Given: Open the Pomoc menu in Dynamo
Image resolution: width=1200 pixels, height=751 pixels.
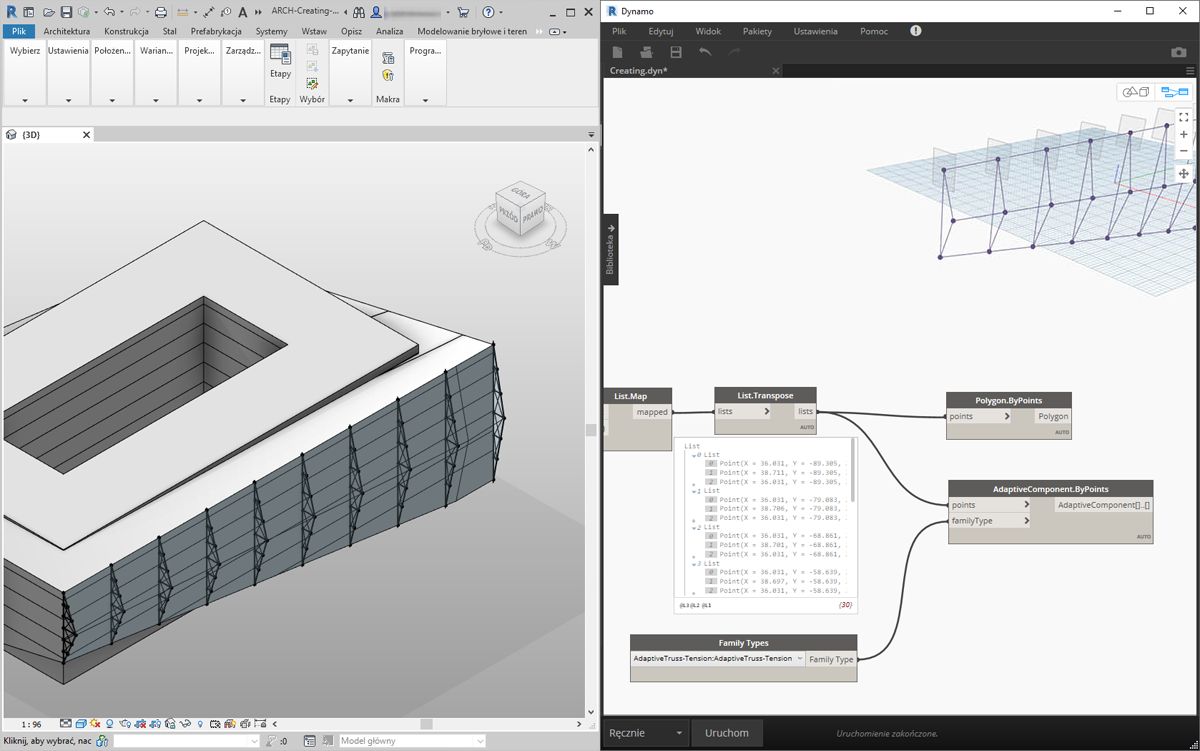Looking at the screenshot, I should pyautogui.click(x=874, y=31).
